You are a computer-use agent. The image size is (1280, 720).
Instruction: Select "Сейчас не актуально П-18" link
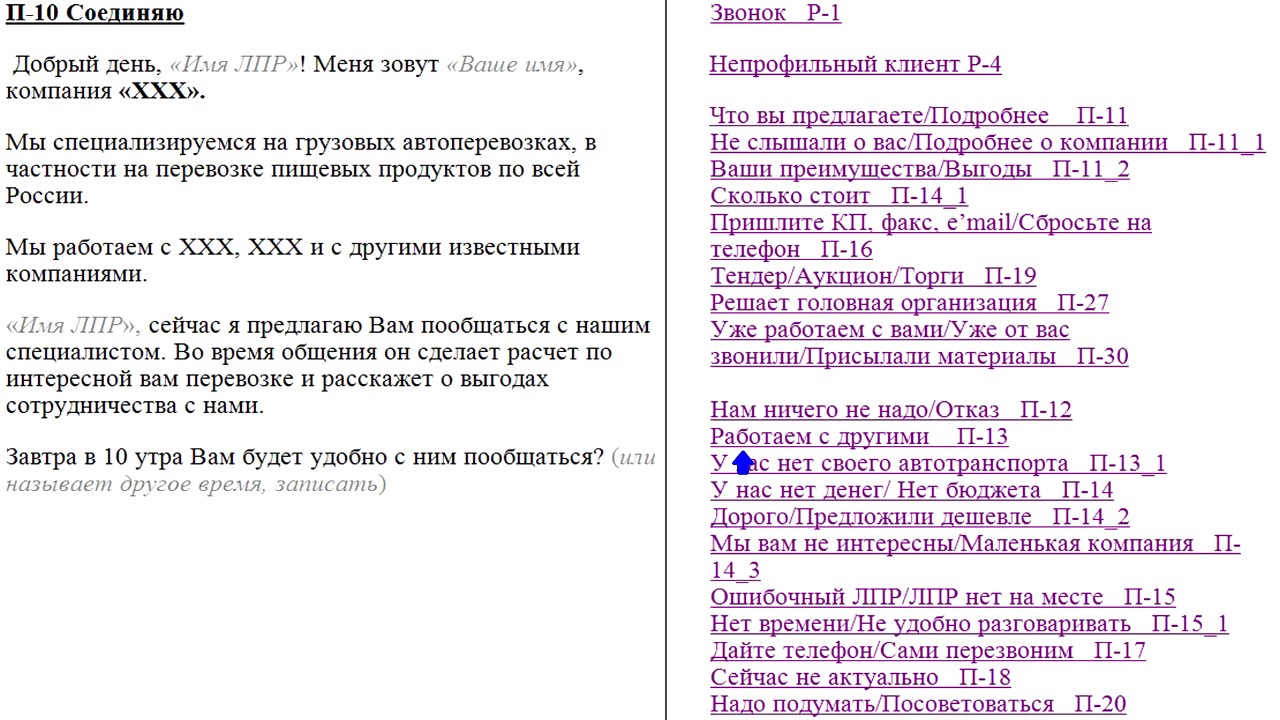(x=861, y=678)
